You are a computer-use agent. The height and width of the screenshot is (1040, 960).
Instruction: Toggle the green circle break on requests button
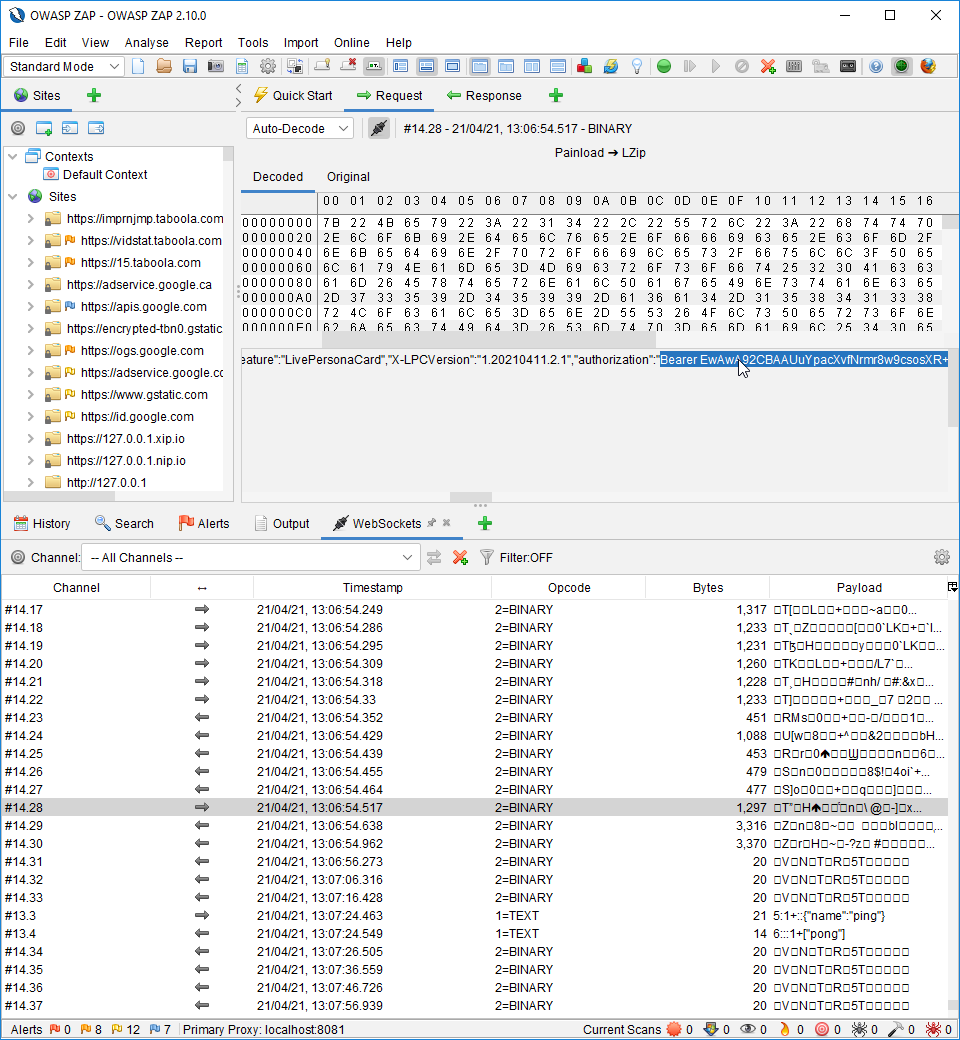(x=663, y=66)
